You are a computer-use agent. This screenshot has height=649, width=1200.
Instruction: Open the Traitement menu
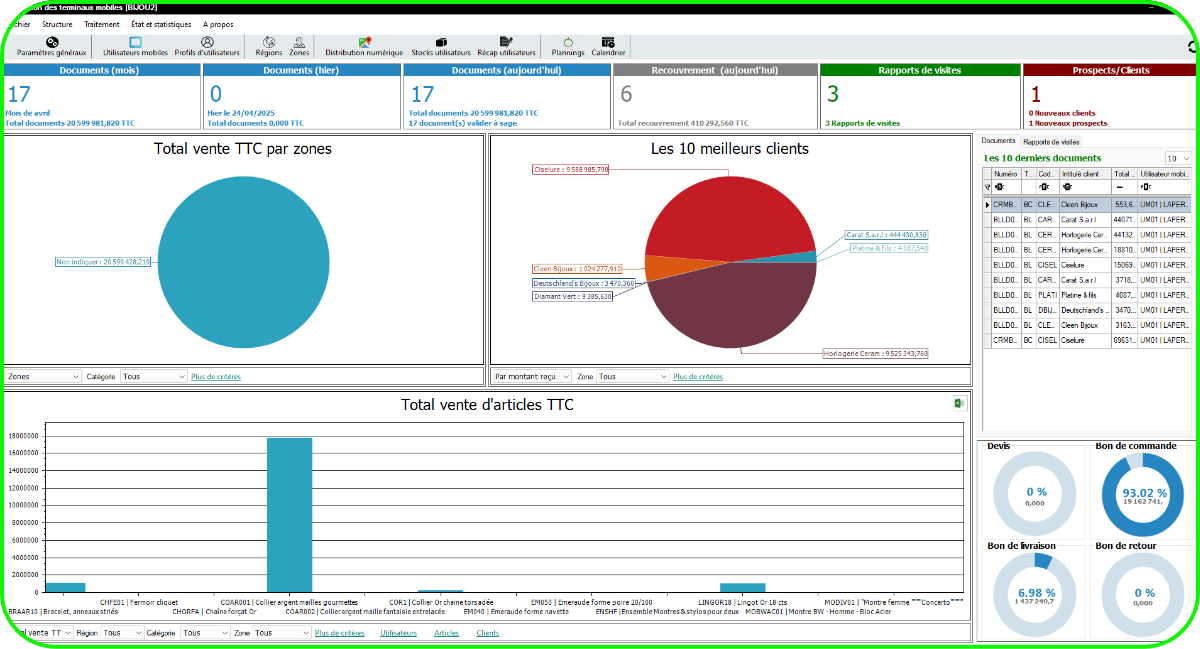click(102, 23)
